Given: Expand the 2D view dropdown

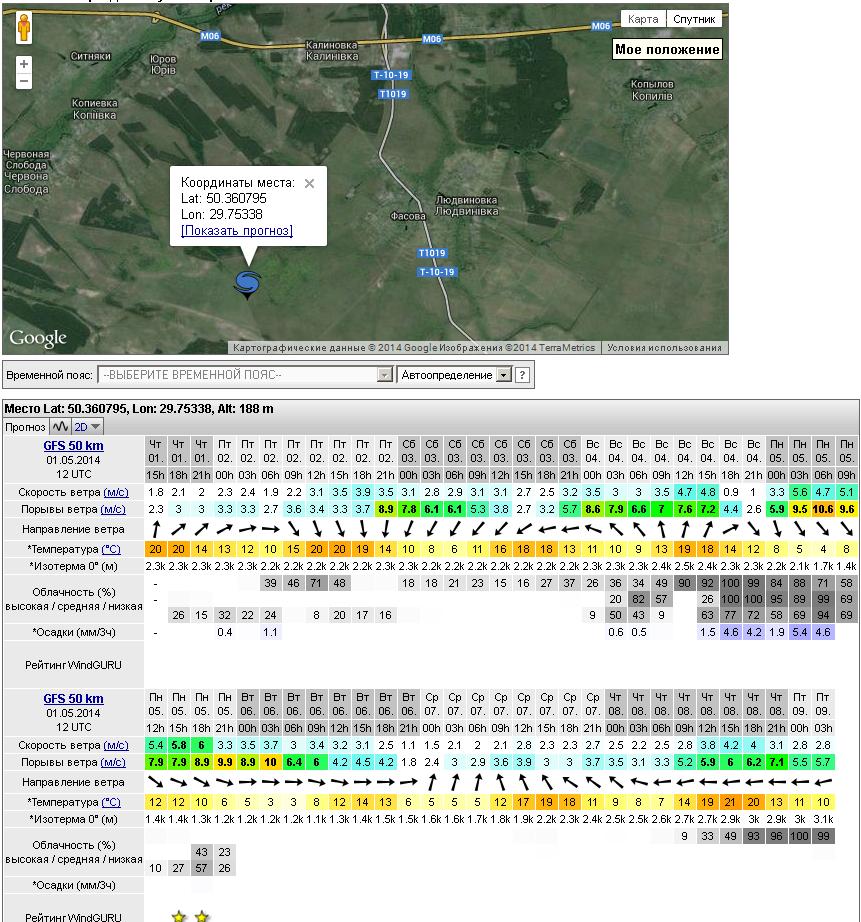Looking at the screenshot, I should (87, 426).
